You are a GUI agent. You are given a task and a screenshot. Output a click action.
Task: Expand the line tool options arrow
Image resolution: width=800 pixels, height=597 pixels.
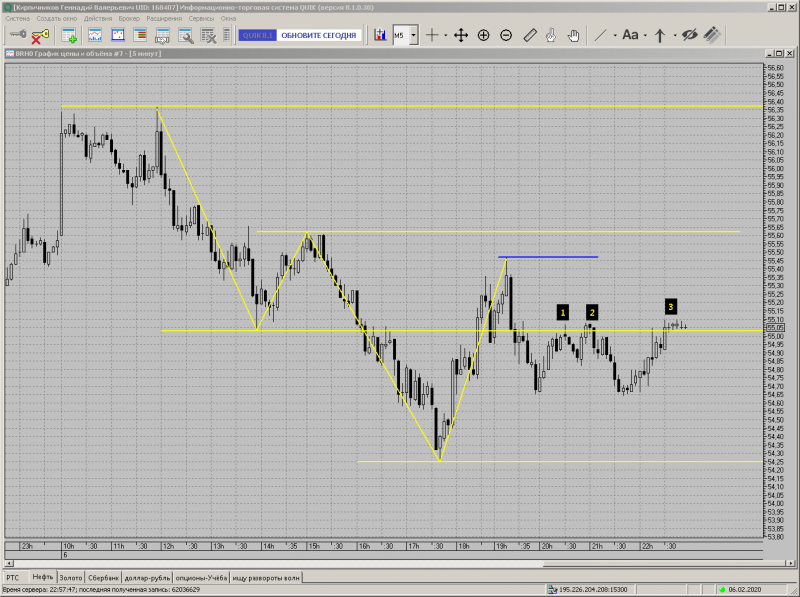point(615,35)
